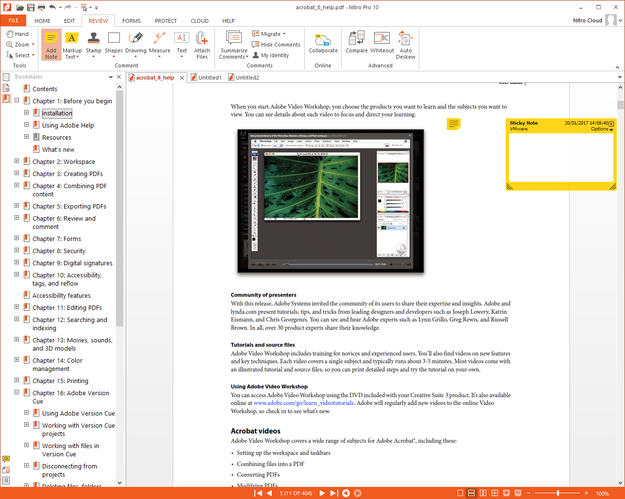The image size is (625, 499).
Task: Activate the Drawing pencil tool
Action: point(136,45)
